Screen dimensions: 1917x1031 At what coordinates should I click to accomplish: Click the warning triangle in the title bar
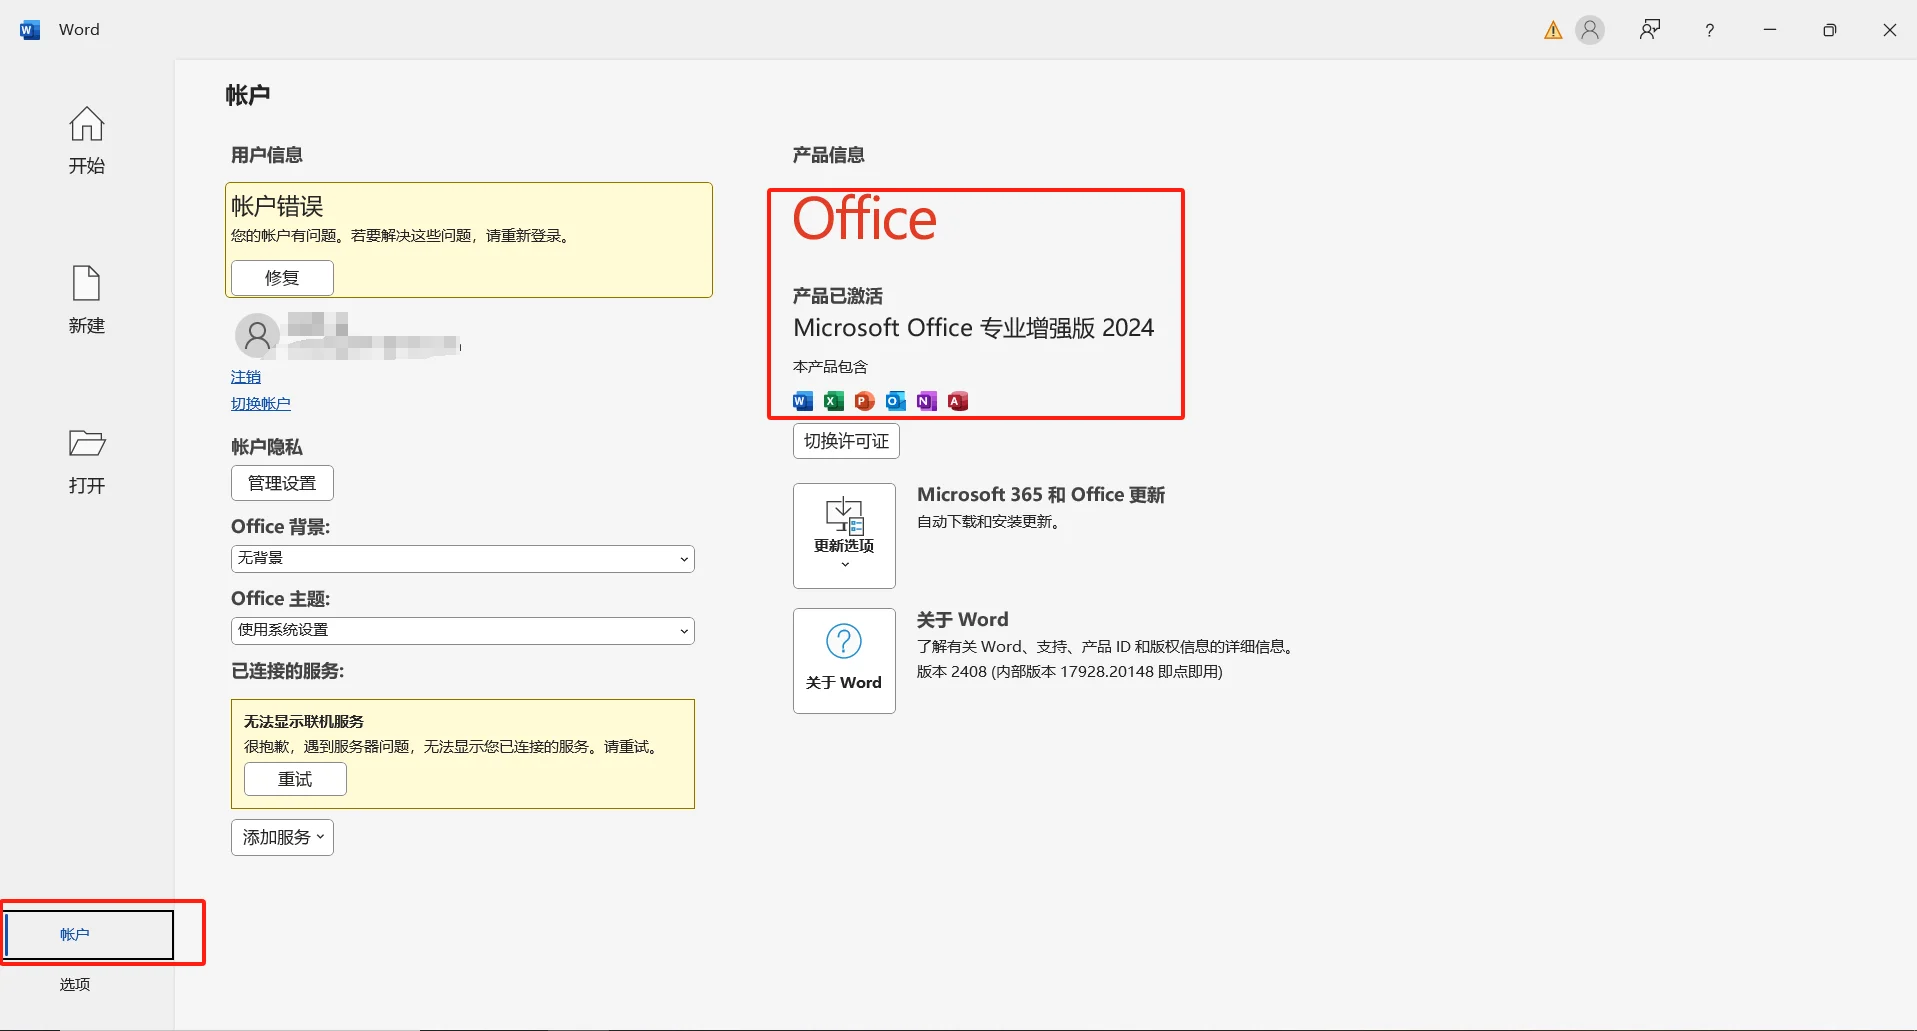1551,29
